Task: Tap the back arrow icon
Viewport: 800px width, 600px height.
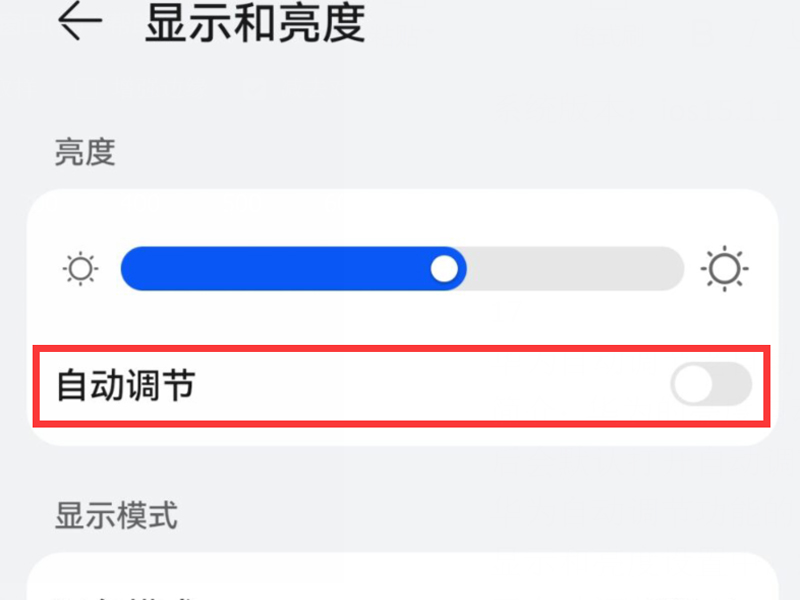Action: (80, 24)
